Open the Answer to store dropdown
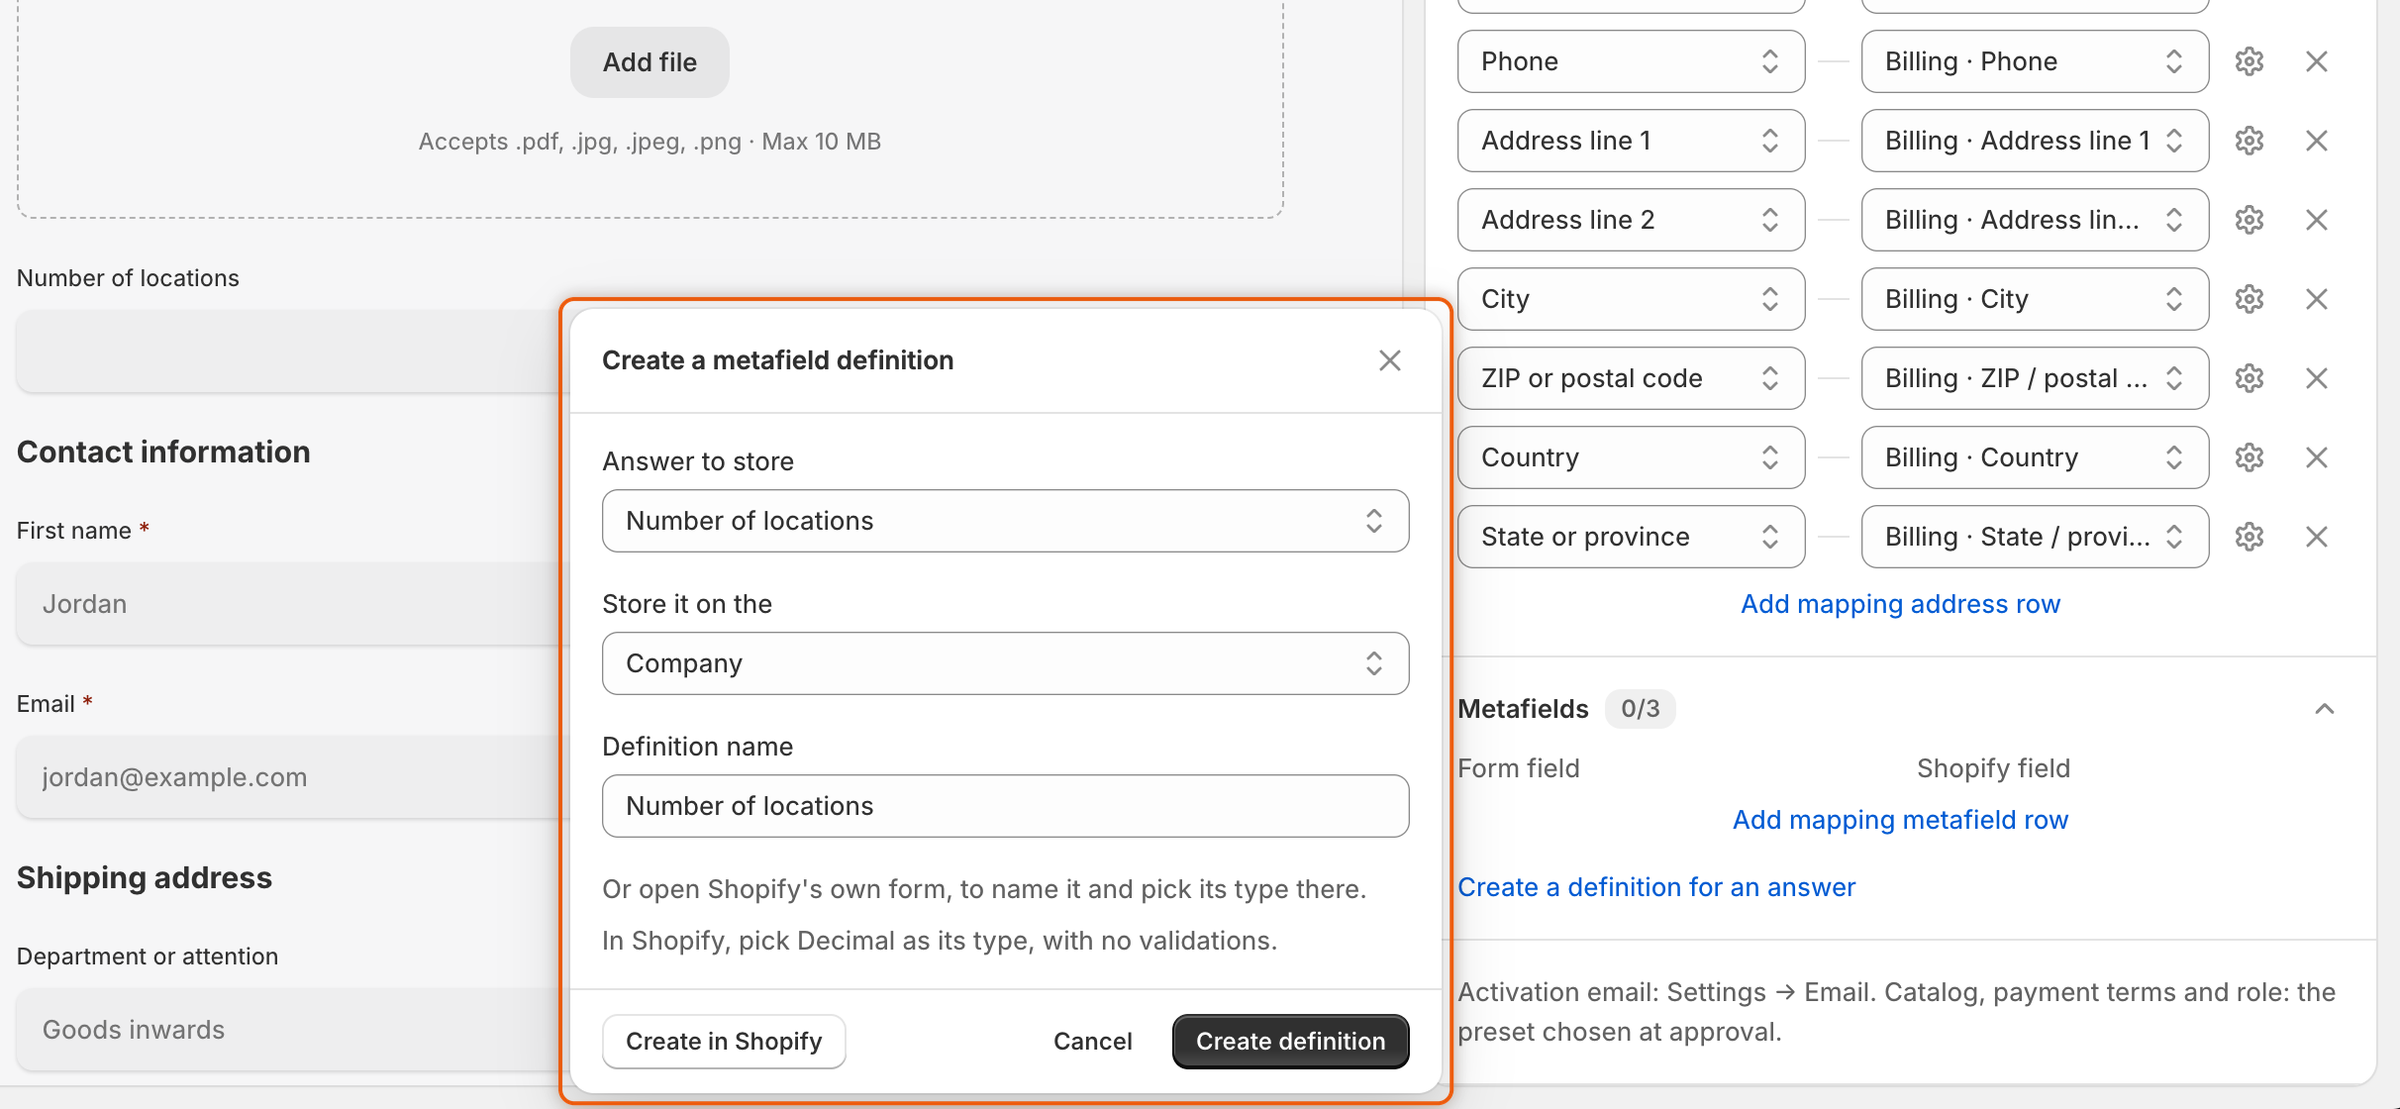 [x=1005, y=520]
